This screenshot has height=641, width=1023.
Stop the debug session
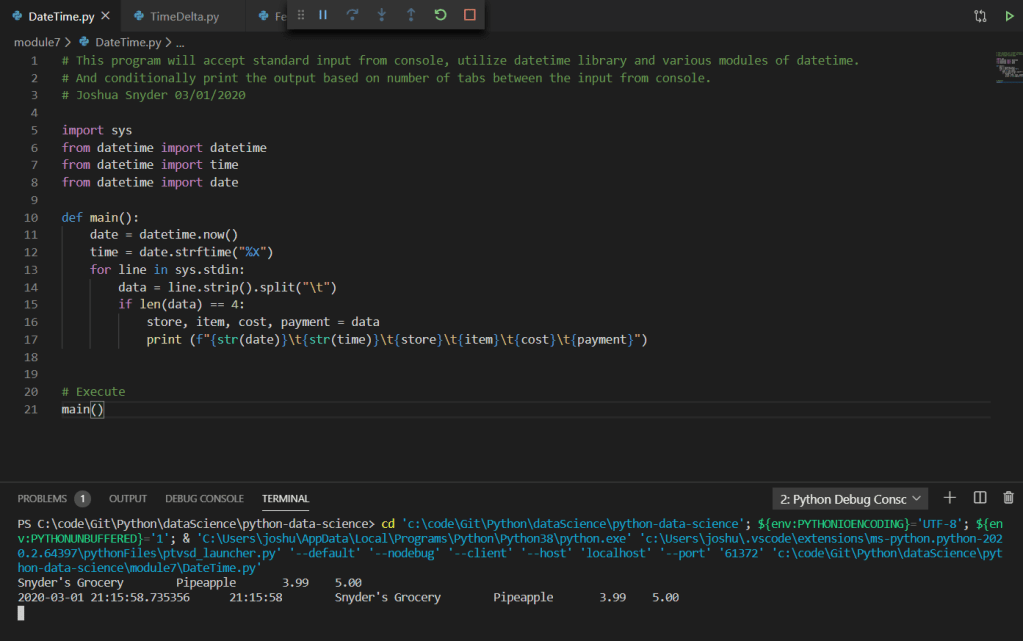point(470,15)
